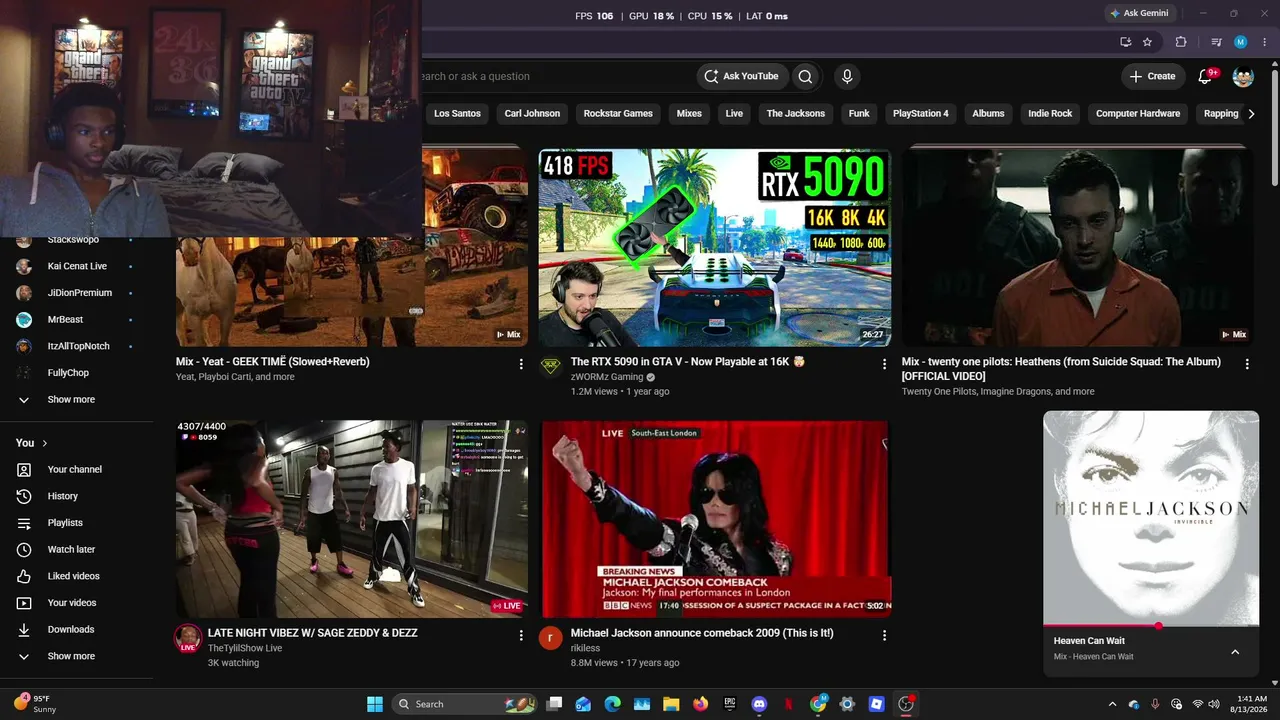Open options for RTX 5090 video
This screenshot has width=1280, height=720.
884,364
